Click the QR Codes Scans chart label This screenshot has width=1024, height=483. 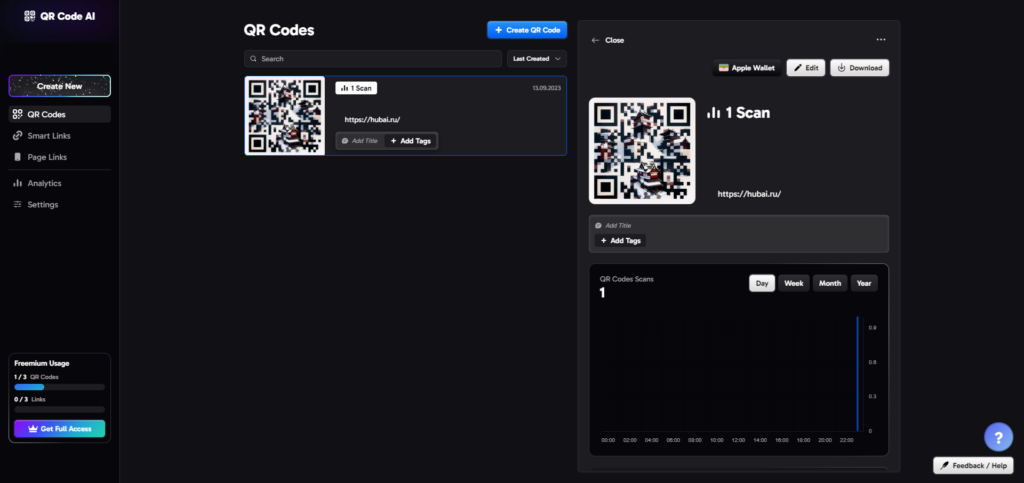click(627, 279)
